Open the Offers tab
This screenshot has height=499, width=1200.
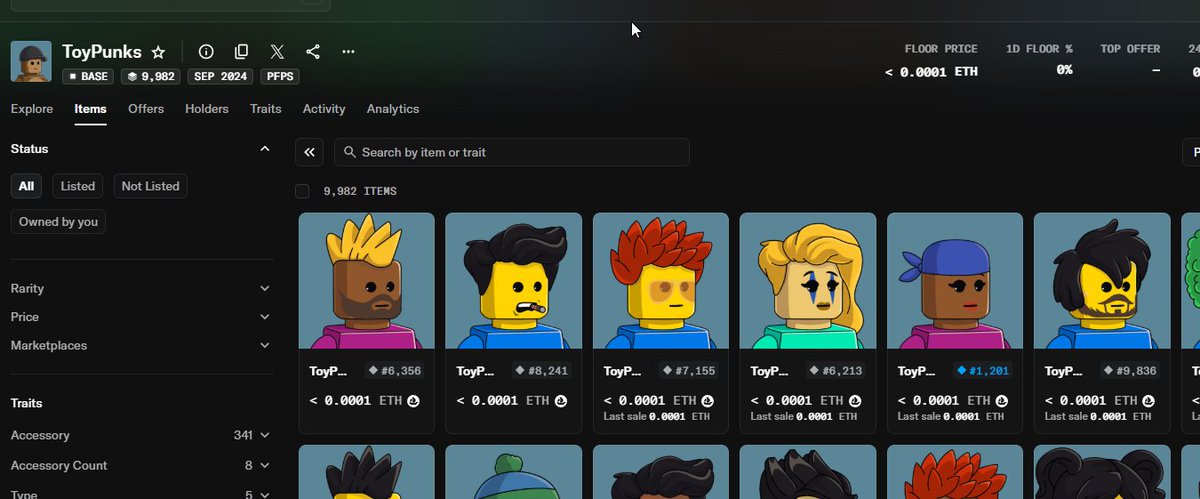[x=146, y=109]
